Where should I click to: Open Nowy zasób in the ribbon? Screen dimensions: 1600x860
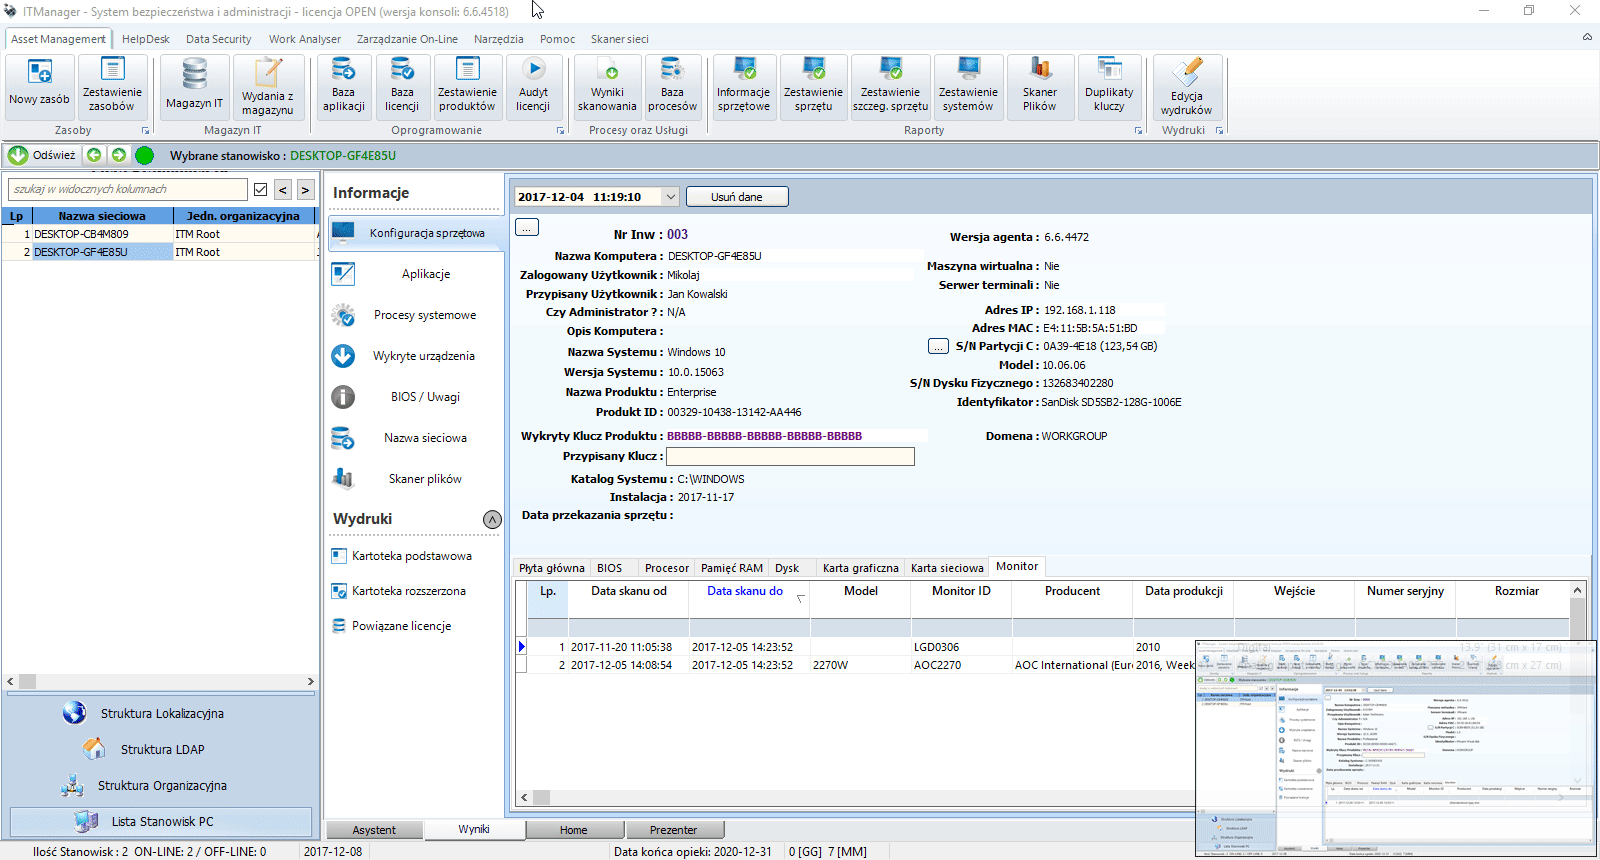coord(39,87)
